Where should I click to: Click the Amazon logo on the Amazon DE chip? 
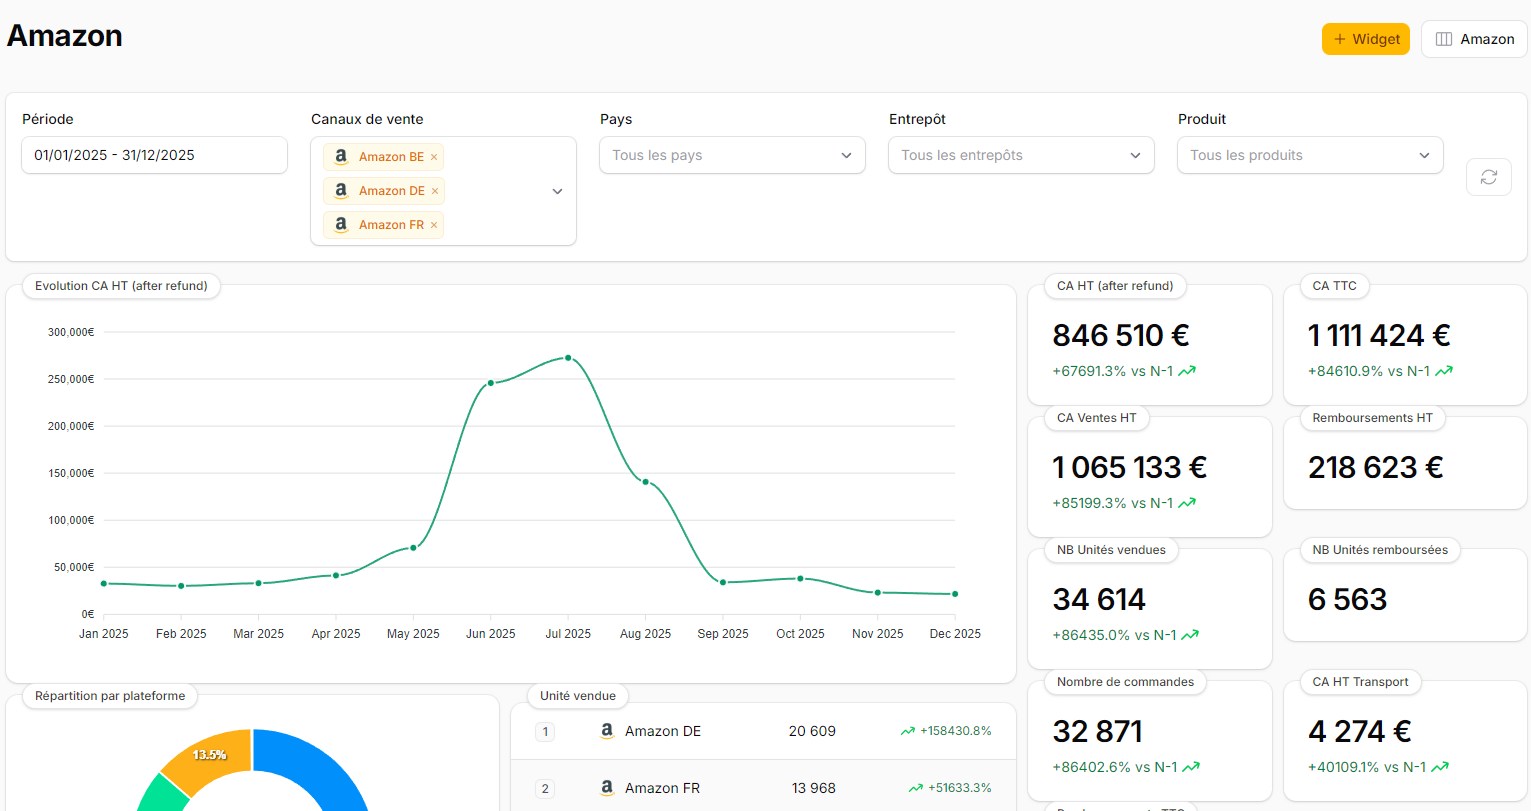340,190
